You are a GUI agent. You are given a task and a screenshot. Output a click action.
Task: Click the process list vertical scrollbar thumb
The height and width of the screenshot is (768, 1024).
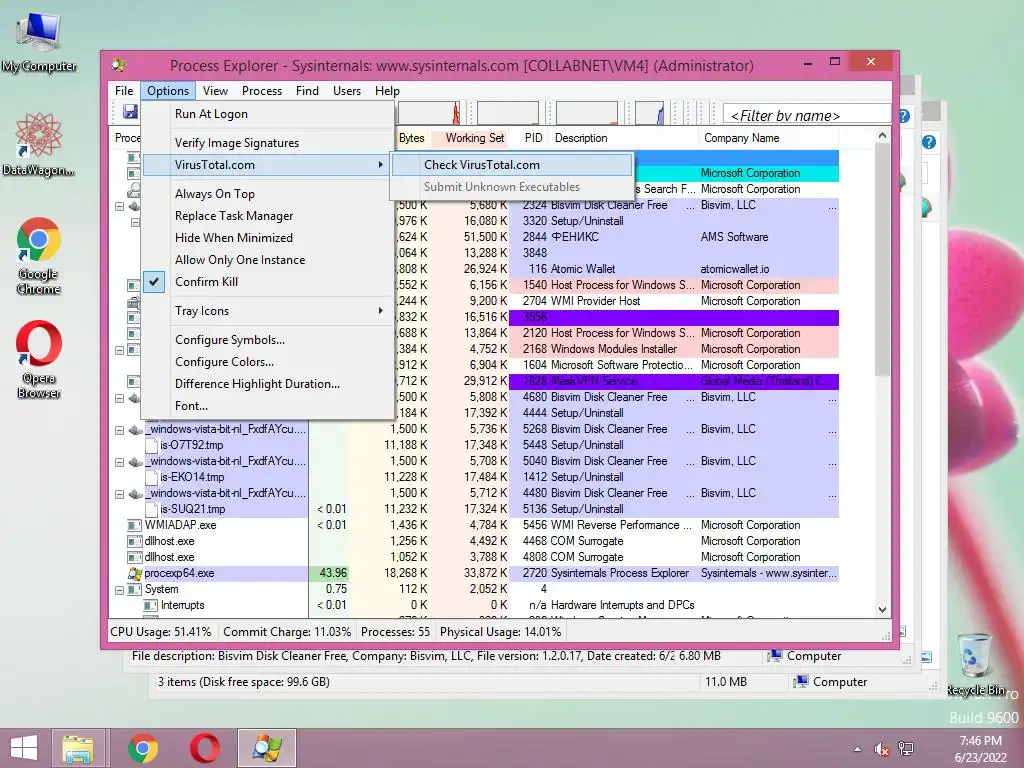[882, 260]
